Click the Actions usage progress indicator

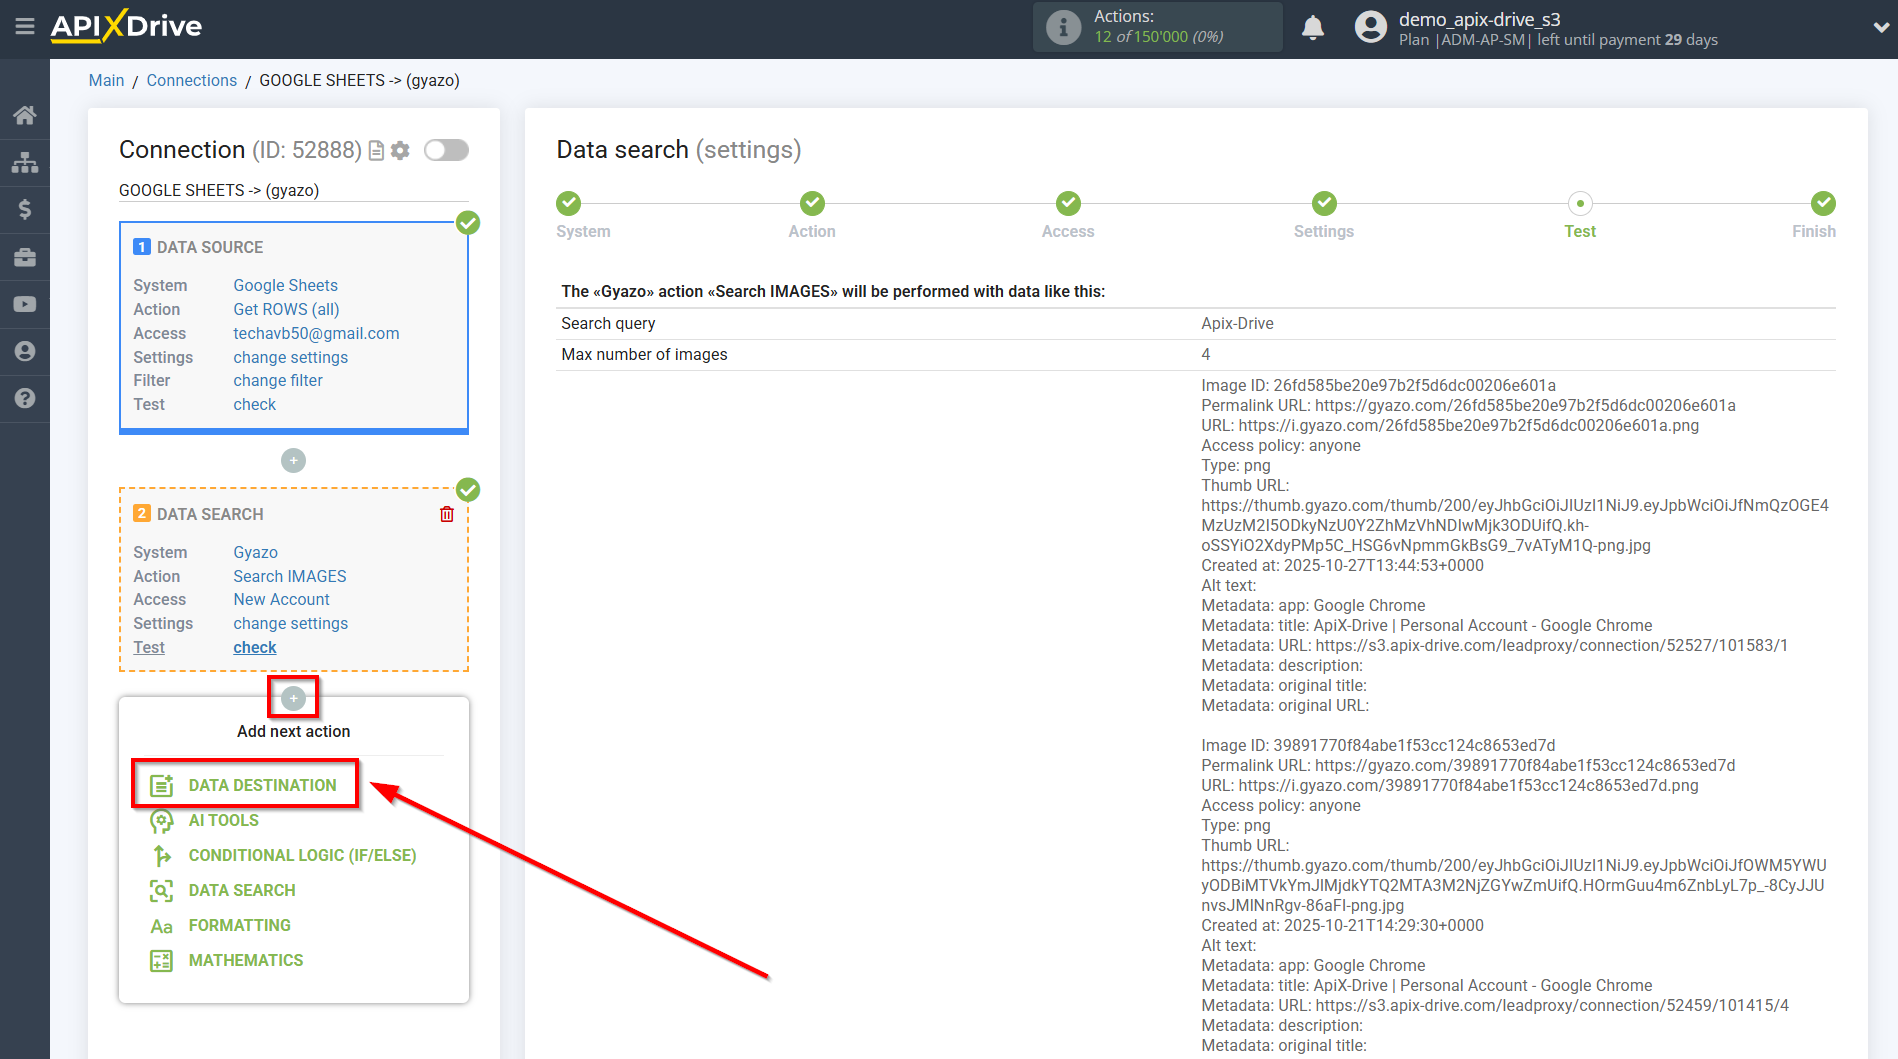(x=1156, y=27)
